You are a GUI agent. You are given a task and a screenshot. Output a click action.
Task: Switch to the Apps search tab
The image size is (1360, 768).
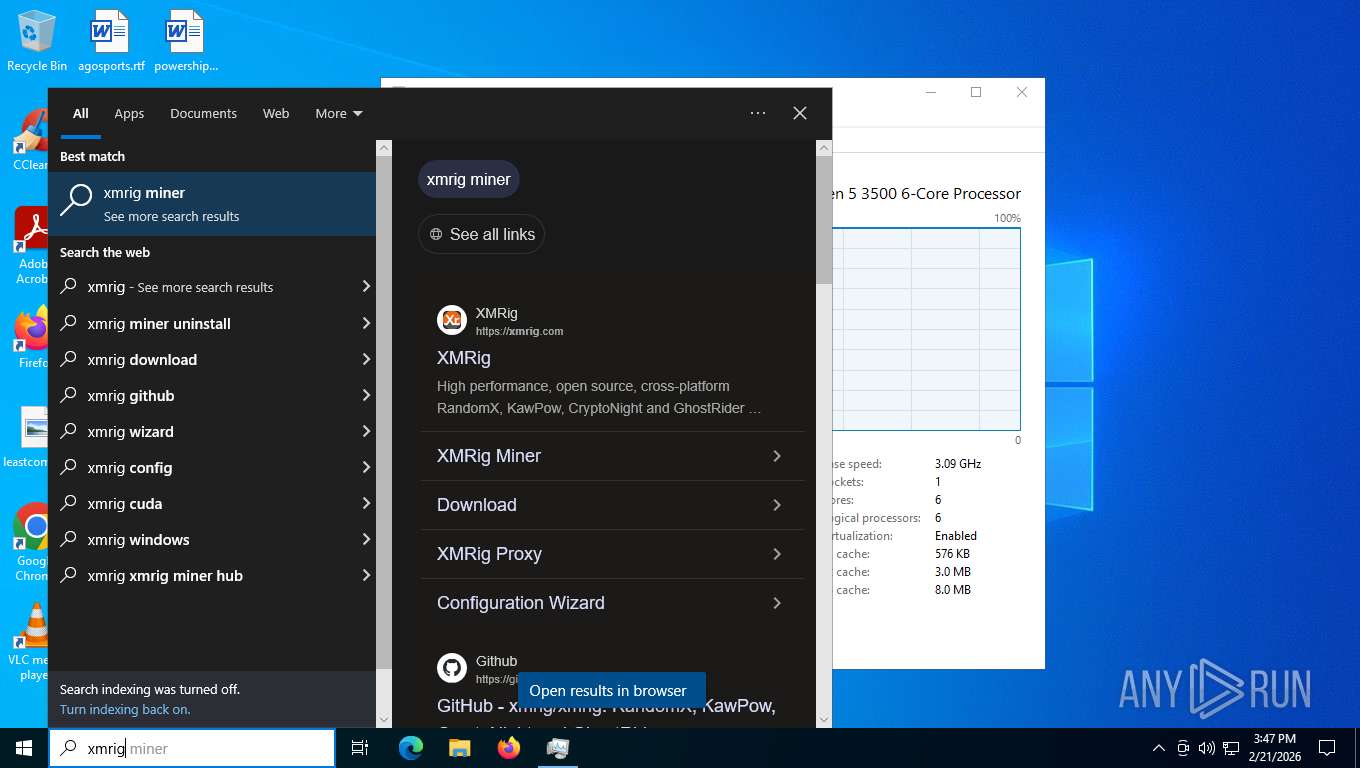point(129,114)
